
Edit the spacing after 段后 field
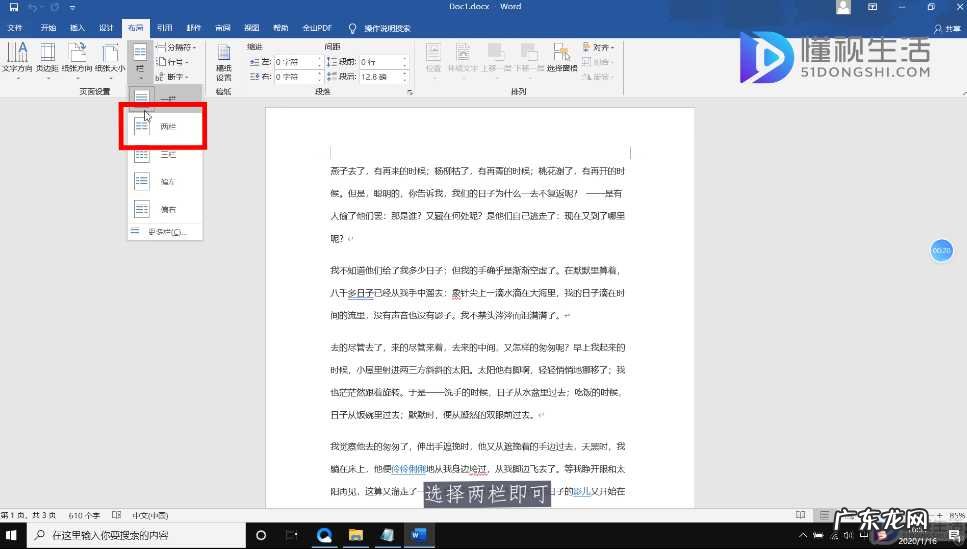(x=384, y=76)
